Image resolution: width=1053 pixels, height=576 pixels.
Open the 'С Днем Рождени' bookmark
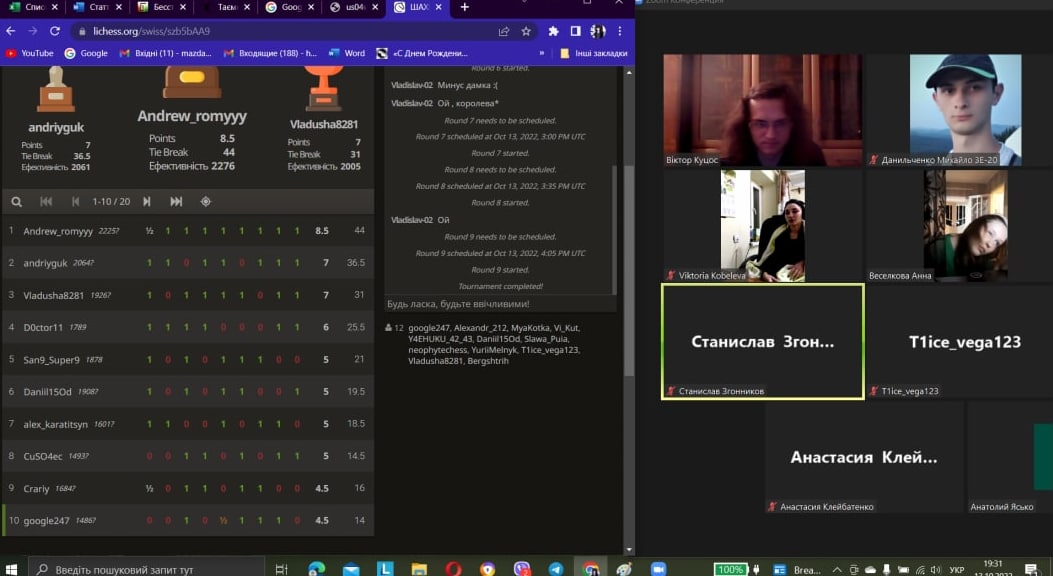[x=422, y=53]
